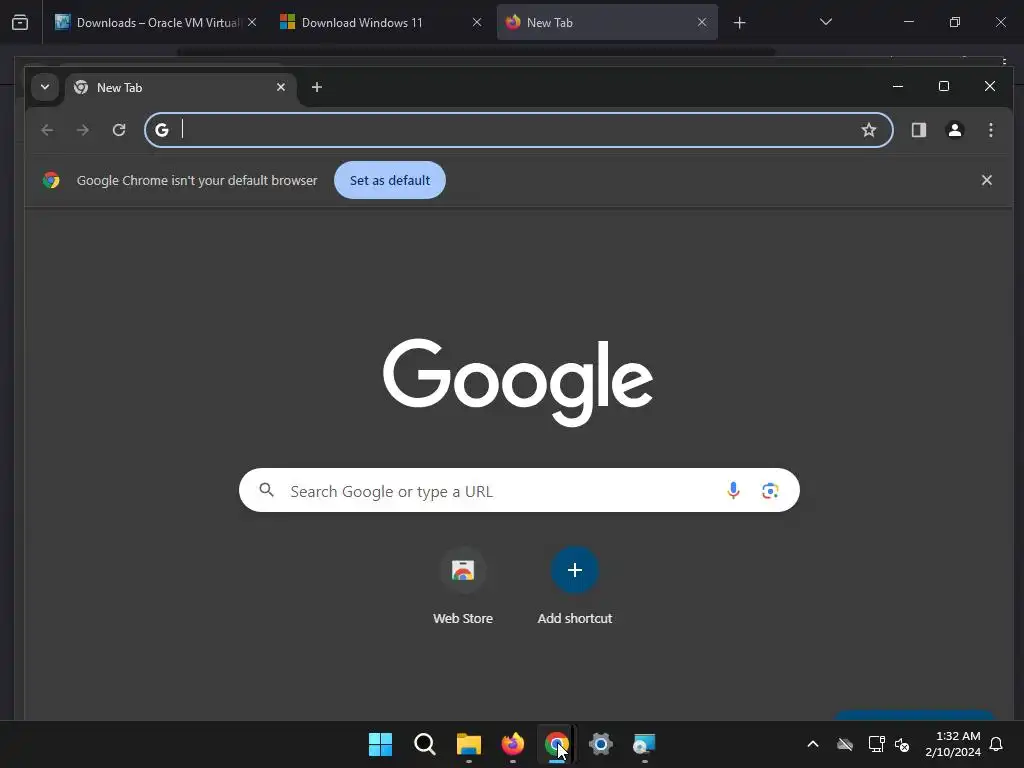Open the Chrome profile avatar
This screenshot has height=768, width=1024.
point(955,130)
